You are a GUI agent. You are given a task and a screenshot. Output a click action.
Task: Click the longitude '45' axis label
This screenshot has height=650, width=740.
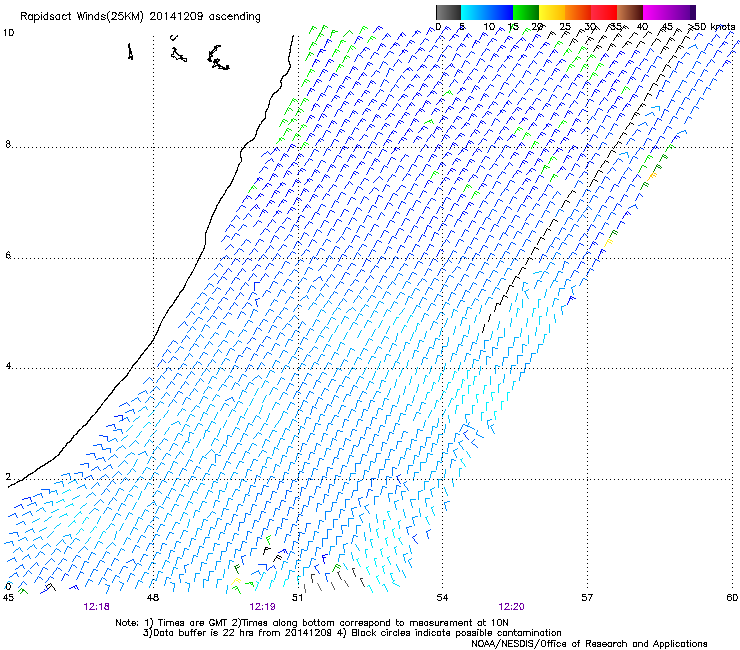pos(8,598)
